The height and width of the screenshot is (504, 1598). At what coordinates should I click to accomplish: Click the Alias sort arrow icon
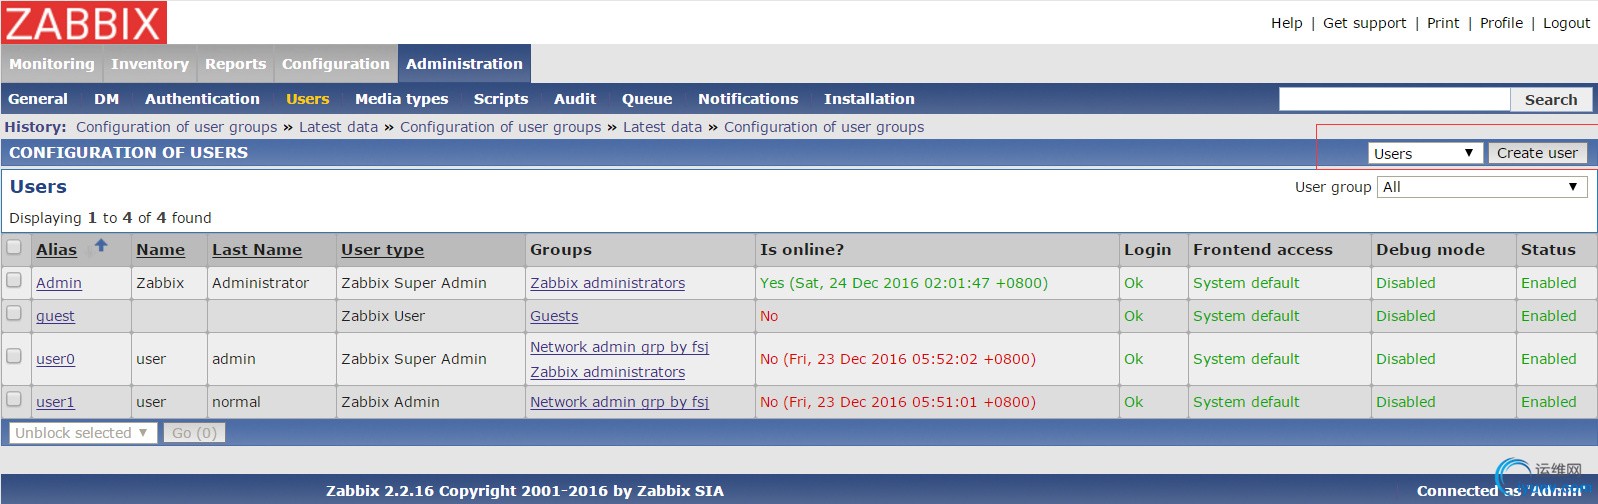point(101,245)
